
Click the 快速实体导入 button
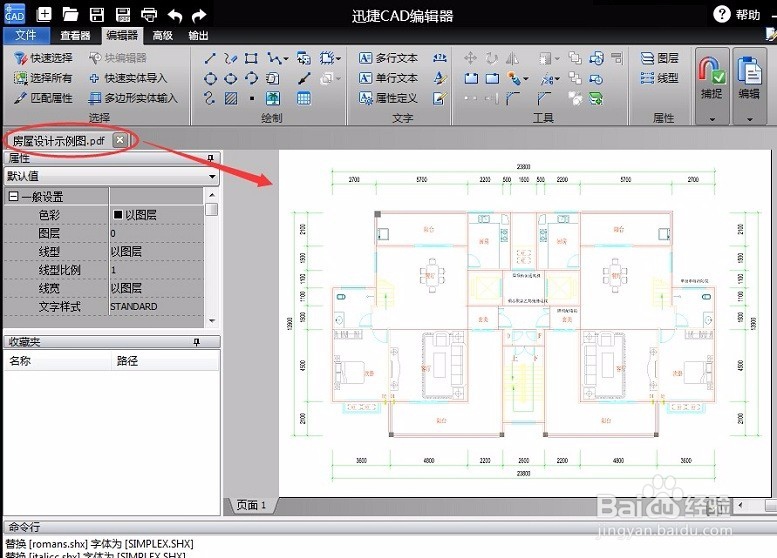[x=128, y=78]
